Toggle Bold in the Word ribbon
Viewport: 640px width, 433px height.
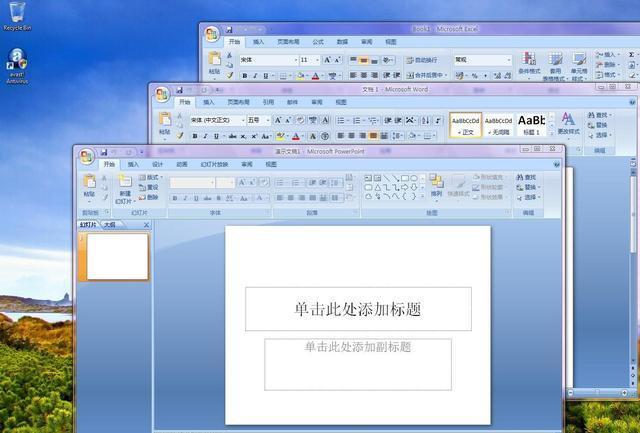coord(195,136)
